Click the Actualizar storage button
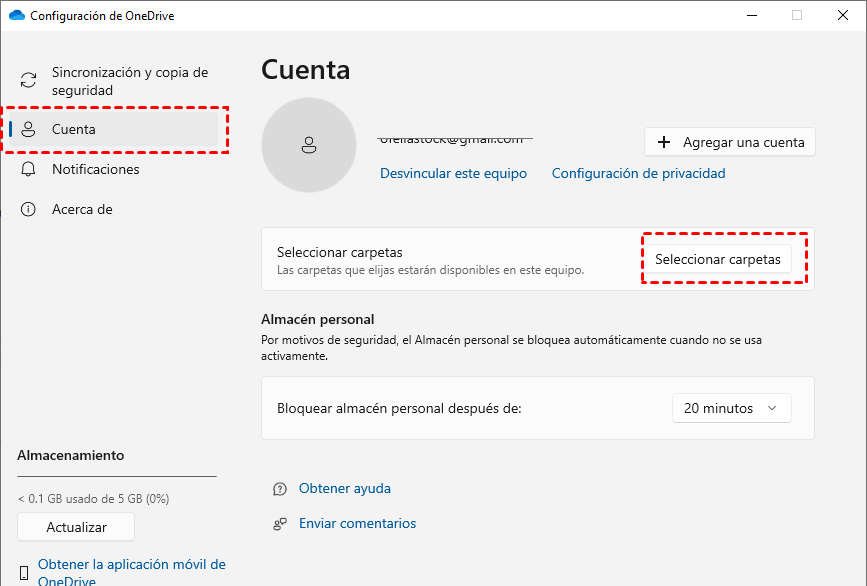The width and height of the screenshot is (867, 586). click(x=76, y=527)
